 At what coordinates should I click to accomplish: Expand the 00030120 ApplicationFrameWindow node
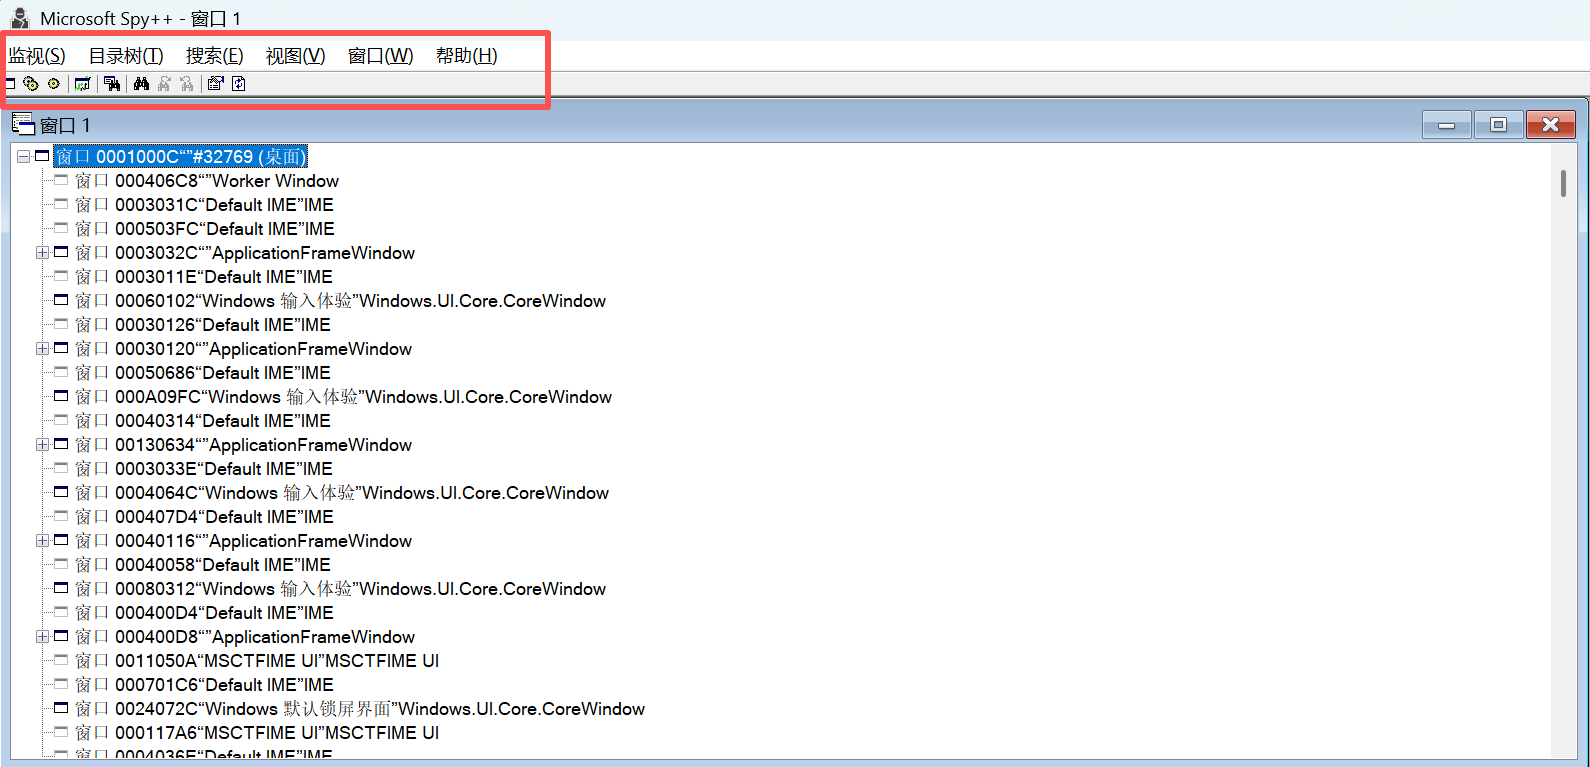click(x=42, y=349)
